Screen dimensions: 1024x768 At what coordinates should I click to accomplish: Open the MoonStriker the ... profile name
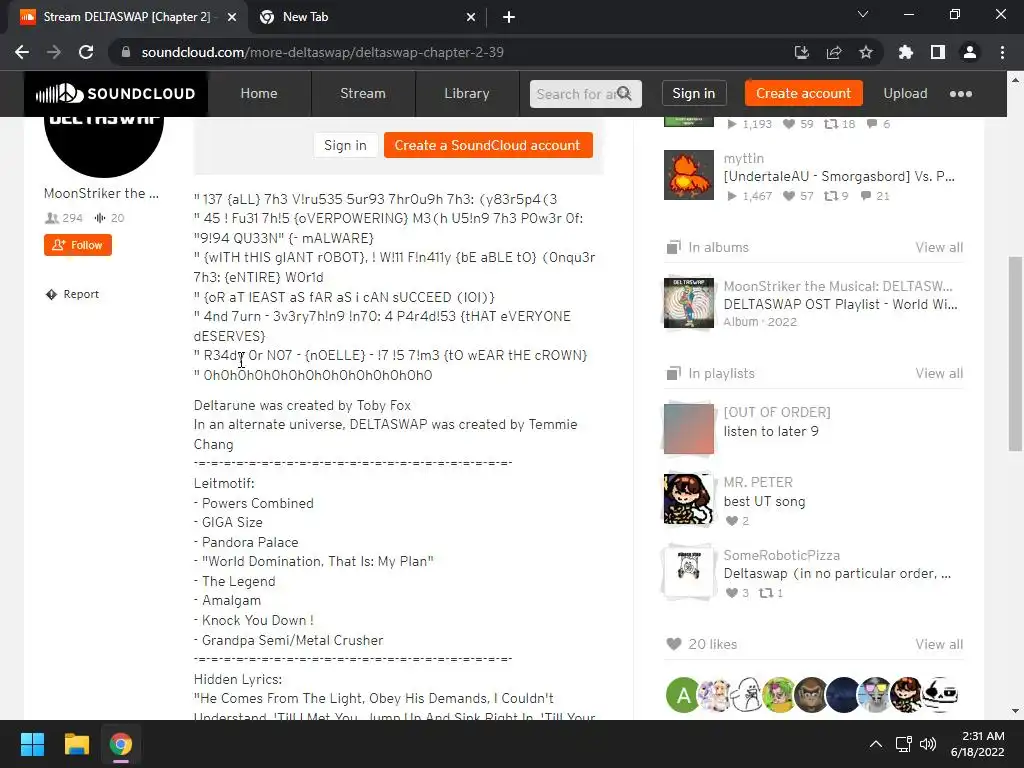coord(101,193)
